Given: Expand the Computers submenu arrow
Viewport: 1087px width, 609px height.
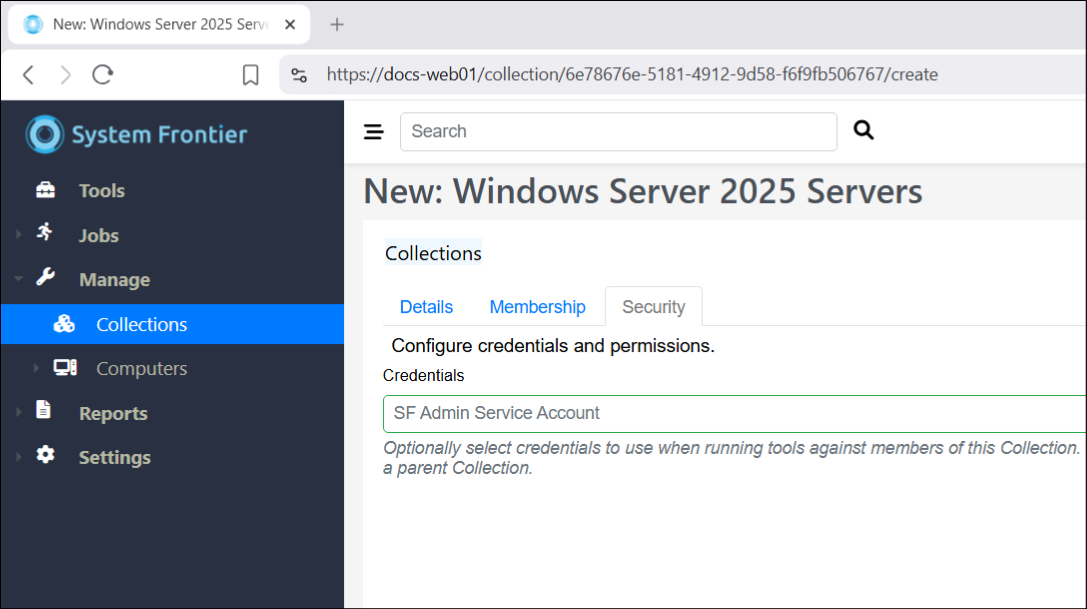Looking at the screenshot, I should (x=36, y=368).
